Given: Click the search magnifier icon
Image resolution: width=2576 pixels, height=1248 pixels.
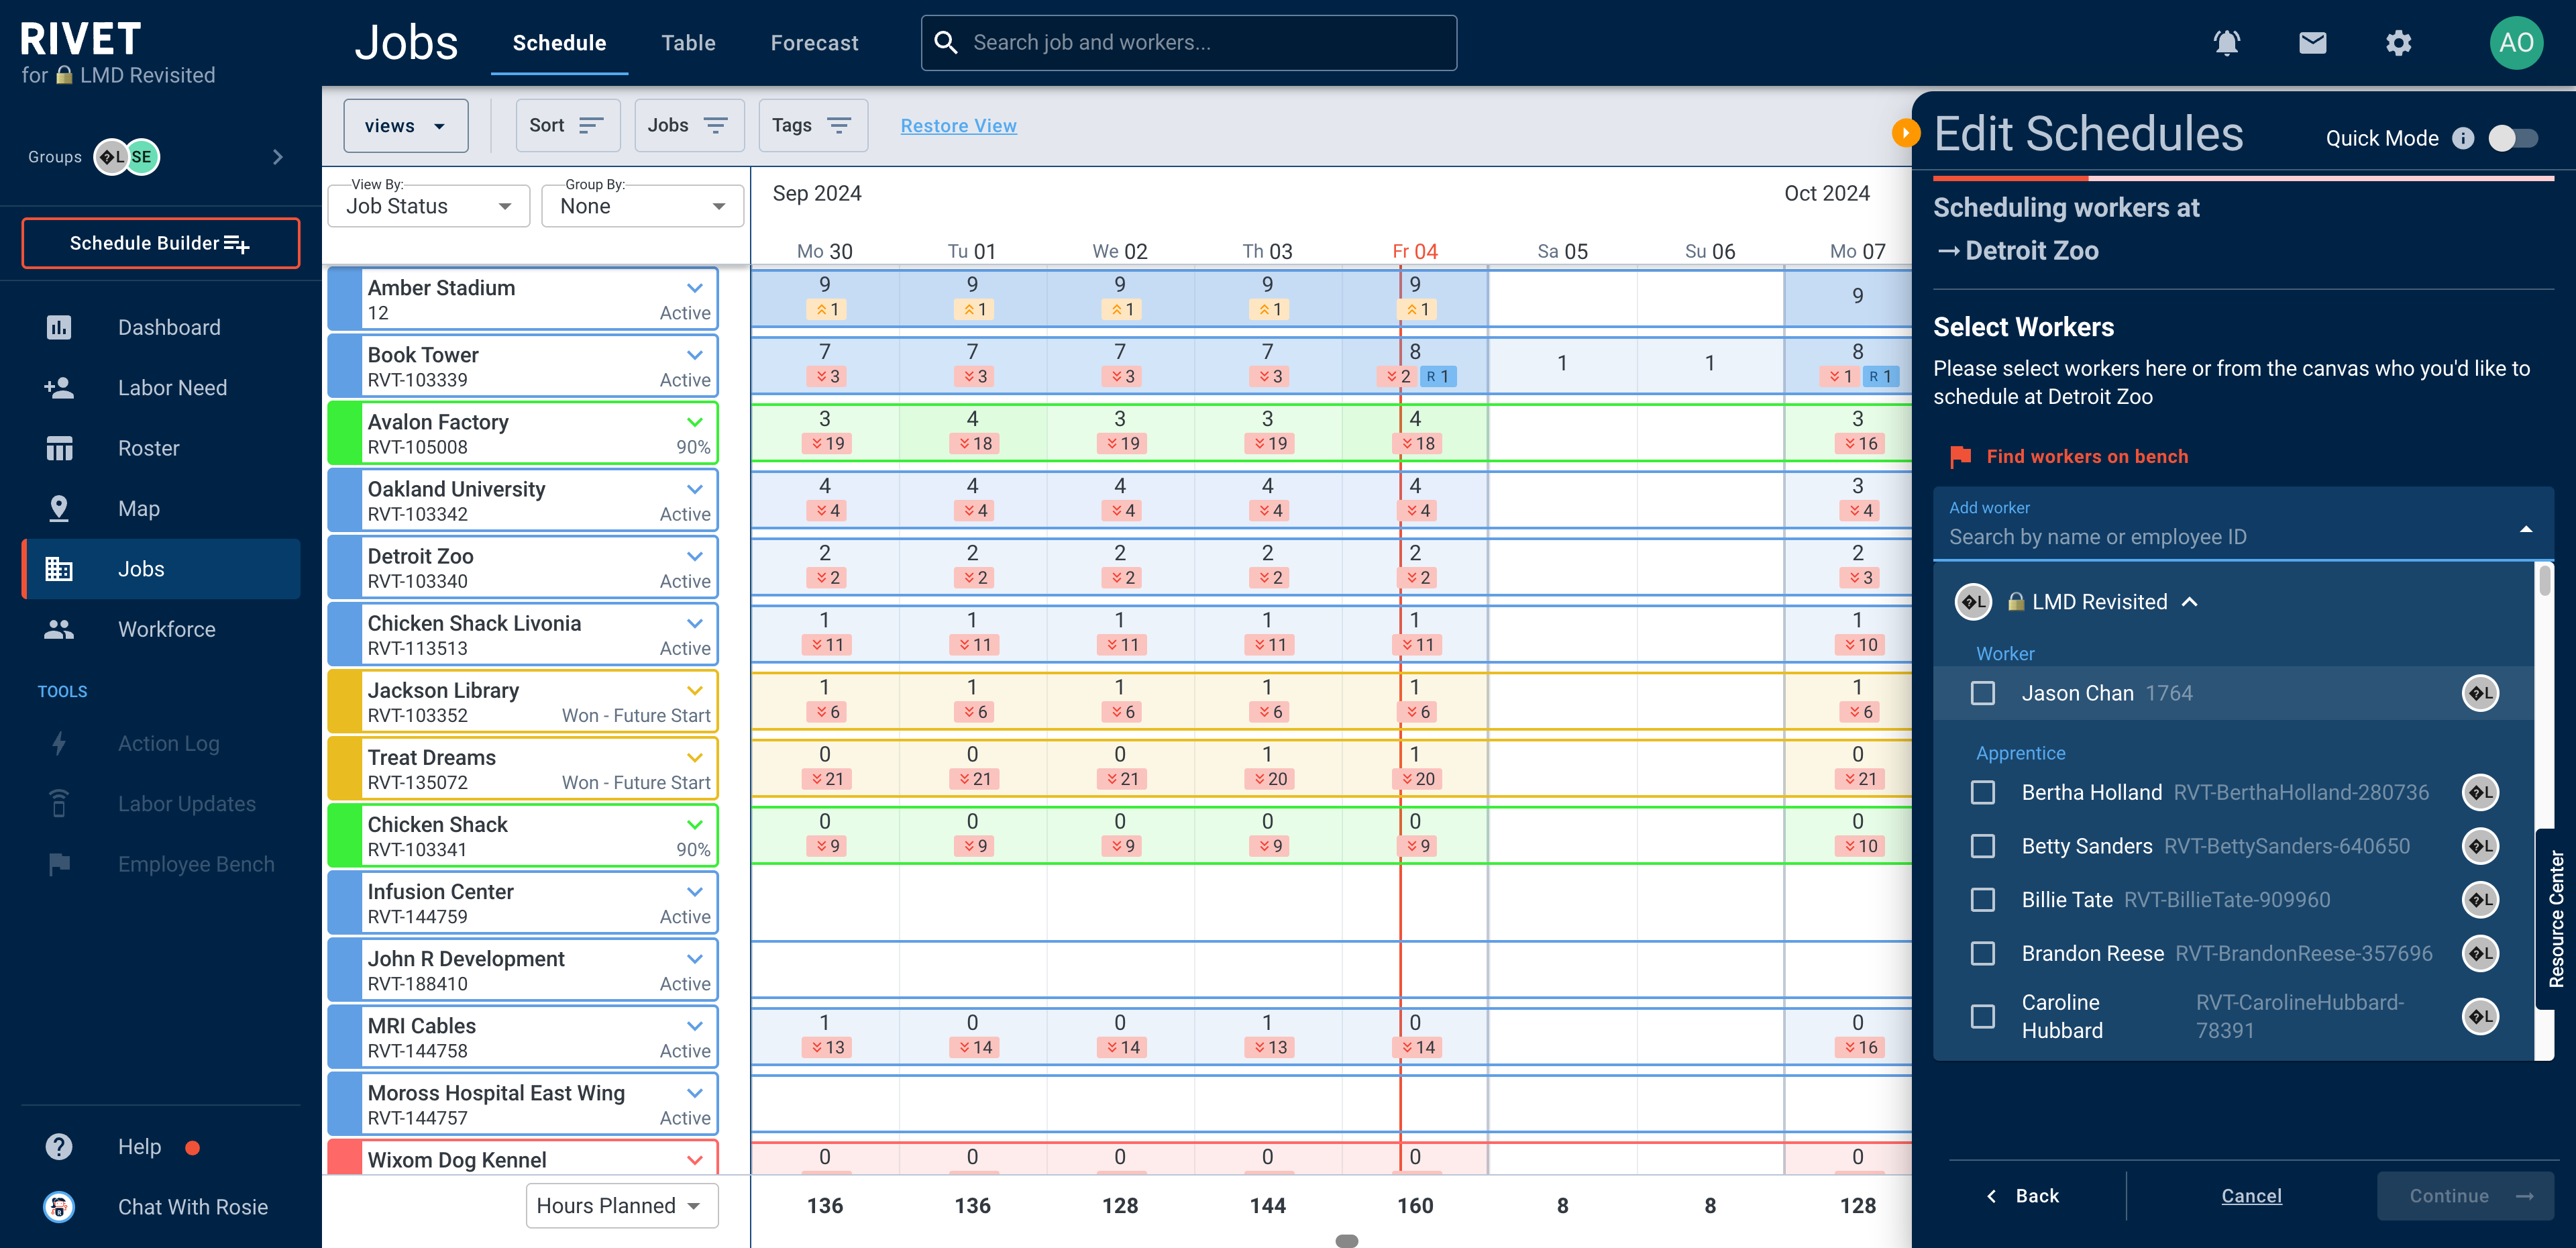Looking at the screenshot, I should coord(945,42).
